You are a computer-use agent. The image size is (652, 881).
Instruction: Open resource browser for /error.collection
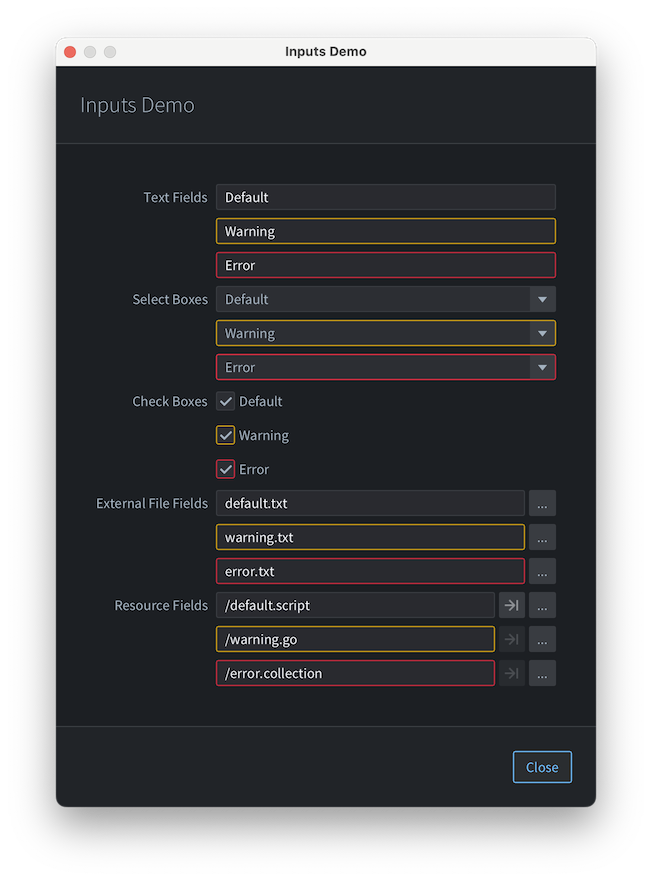coord(542,673)
